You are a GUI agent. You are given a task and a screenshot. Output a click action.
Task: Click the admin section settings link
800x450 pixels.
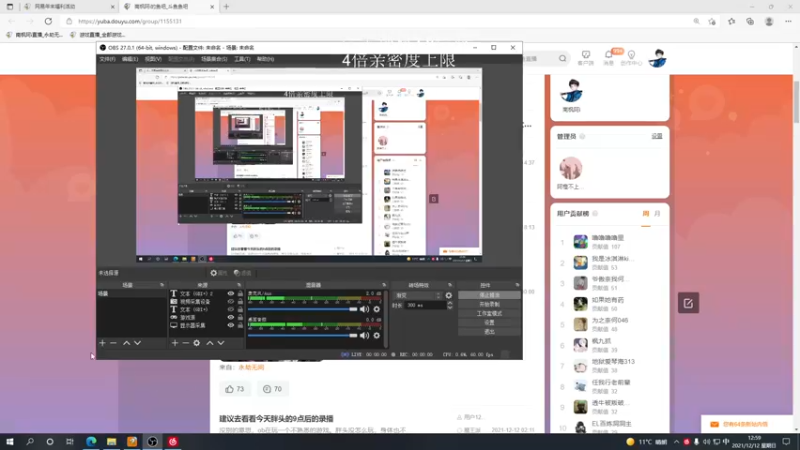coord(657,136)
